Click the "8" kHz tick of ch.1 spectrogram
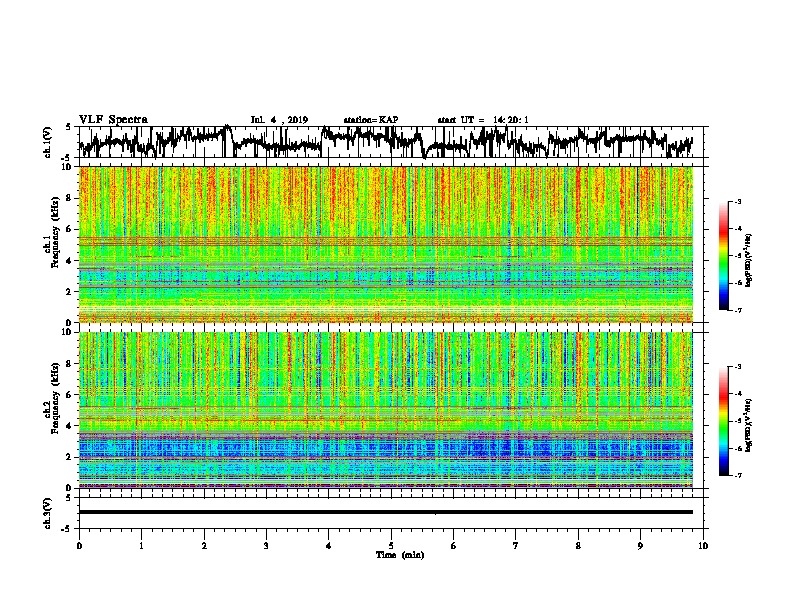Viewport: 792px width, 612px height. [x=69, y=198]
